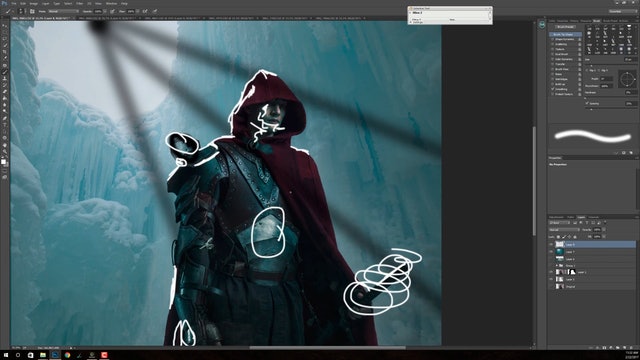640x360 pixels.
Task: Select the Clone Stamp tool
Action: click(x=4, y=78)
